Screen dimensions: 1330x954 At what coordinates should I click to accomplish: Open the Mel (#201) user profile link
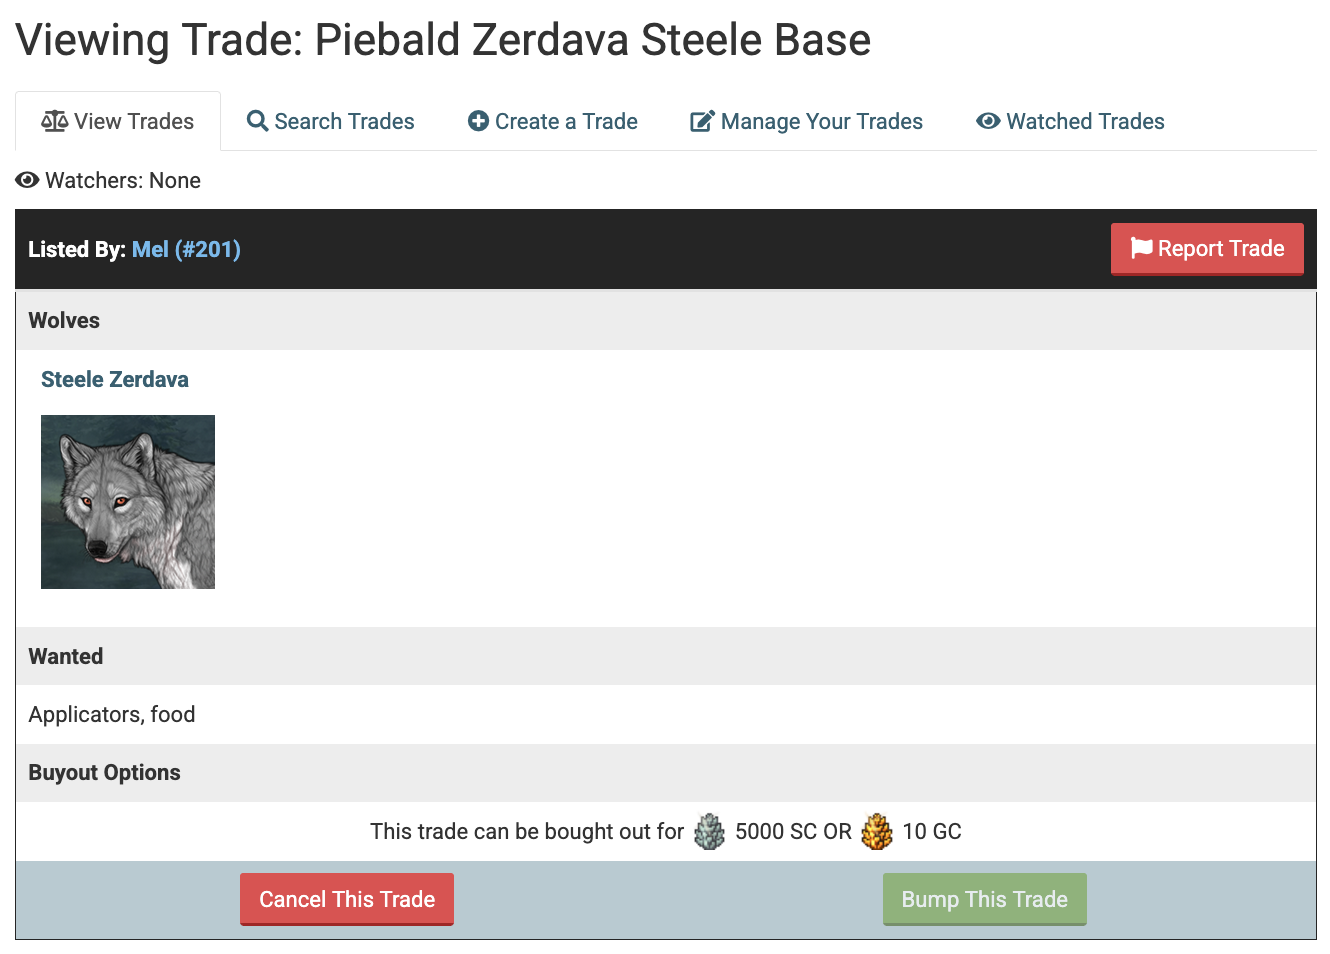tap(186, 249)
